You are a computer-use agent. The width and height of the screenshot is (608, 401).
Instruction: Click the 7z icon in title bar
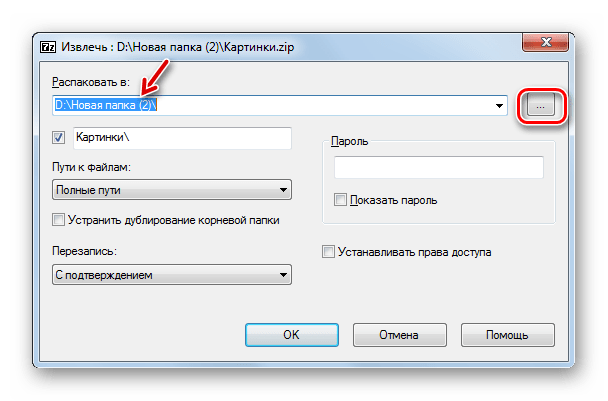48,47
